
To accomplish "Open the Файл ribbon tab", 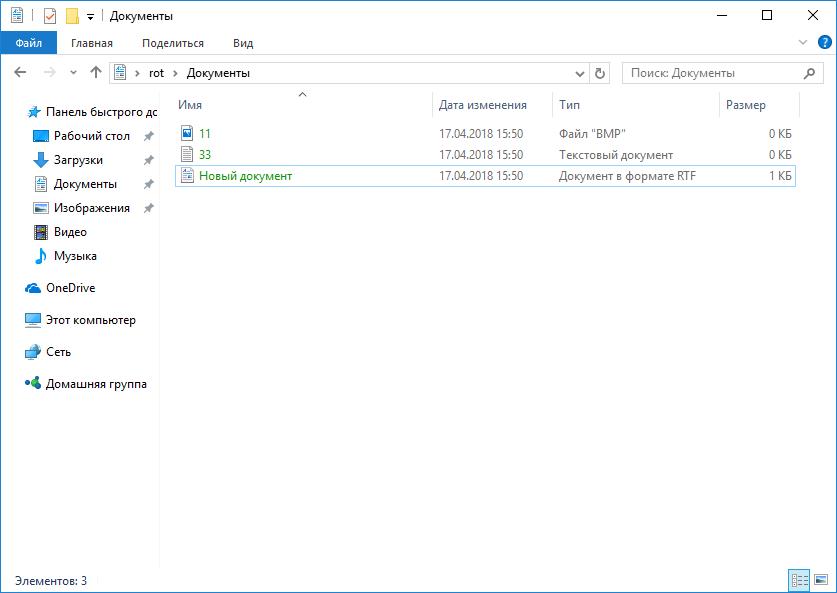I will [x=28, y=43].
